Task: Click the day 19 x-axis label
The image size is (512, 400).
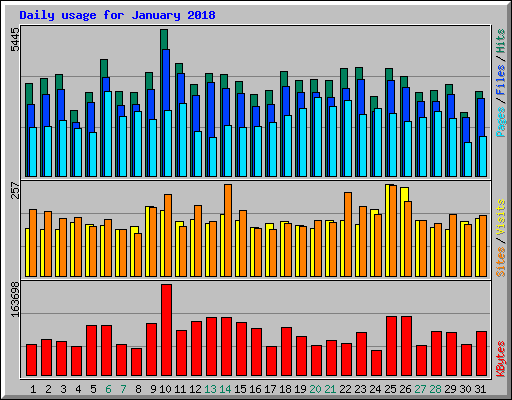Action: (300, 389)
